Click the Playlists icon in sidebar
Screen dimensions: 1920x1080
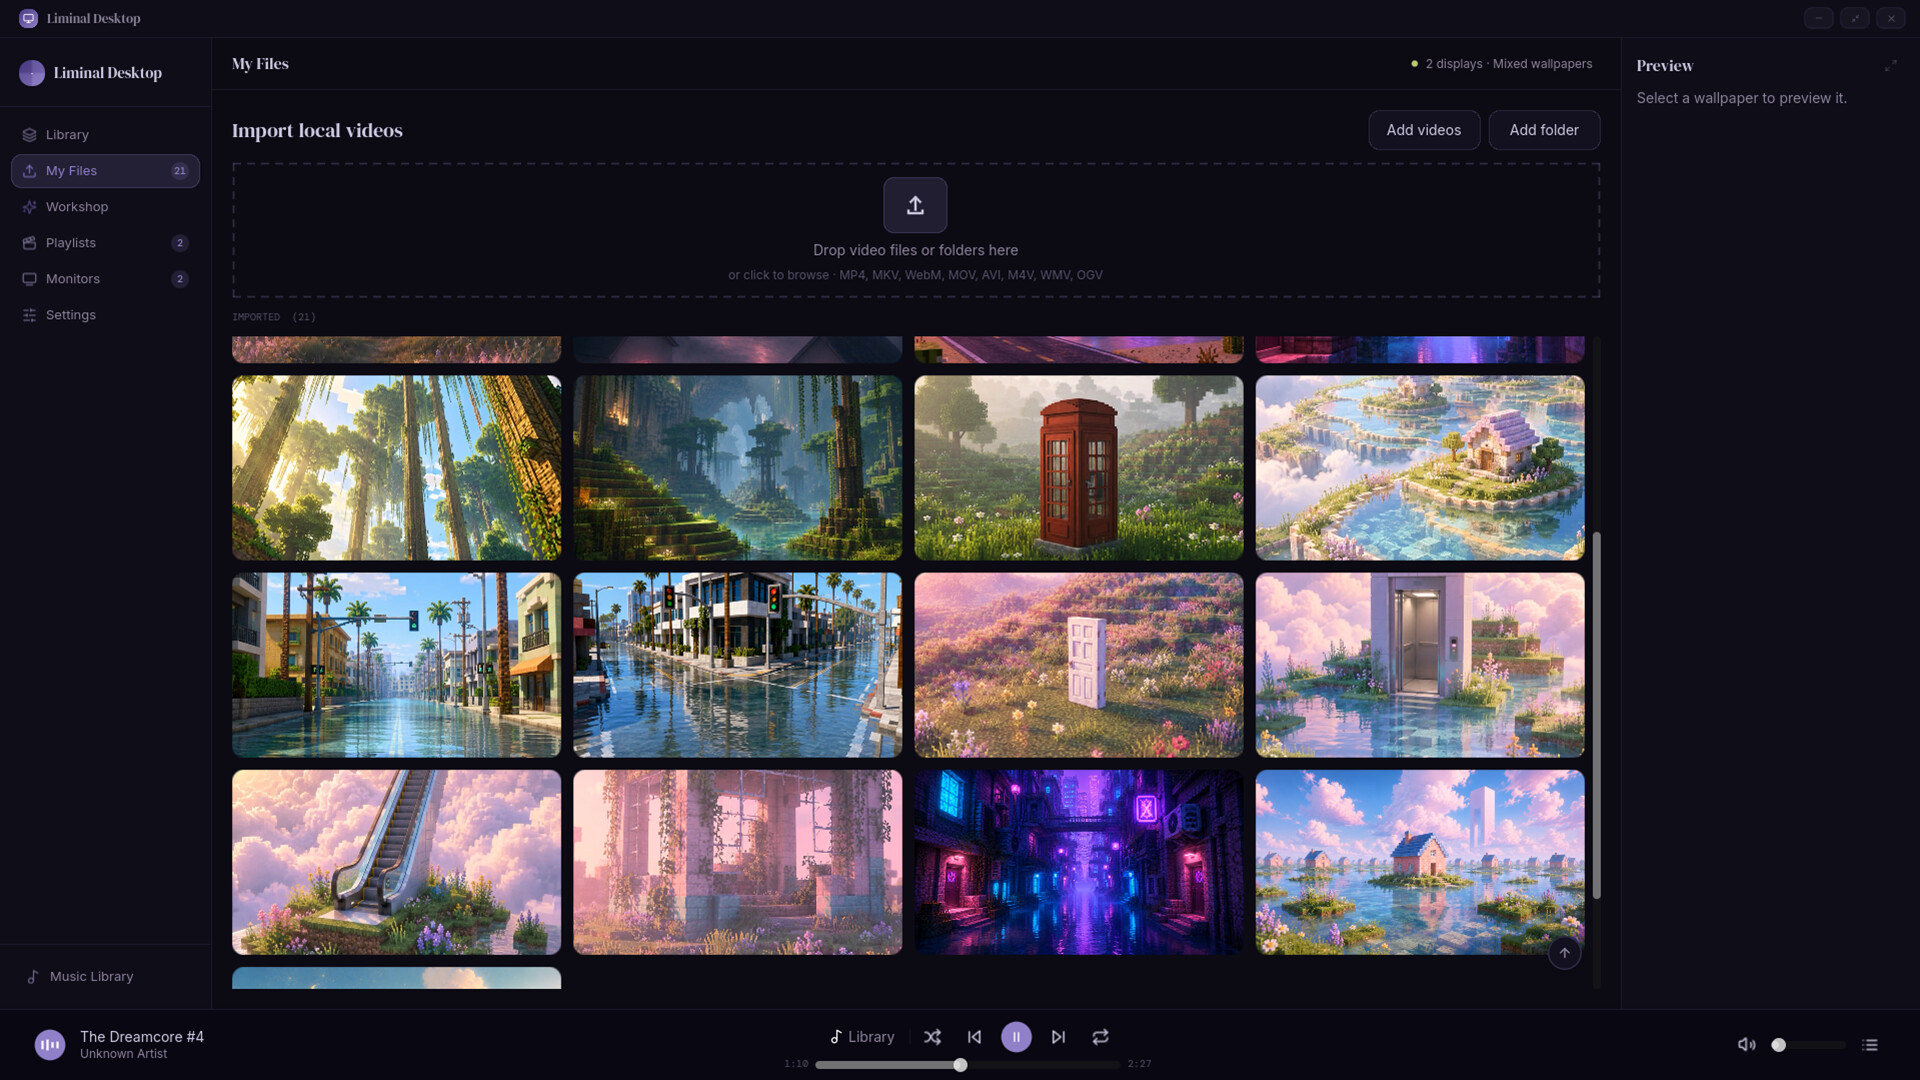[x=29, y=243]
